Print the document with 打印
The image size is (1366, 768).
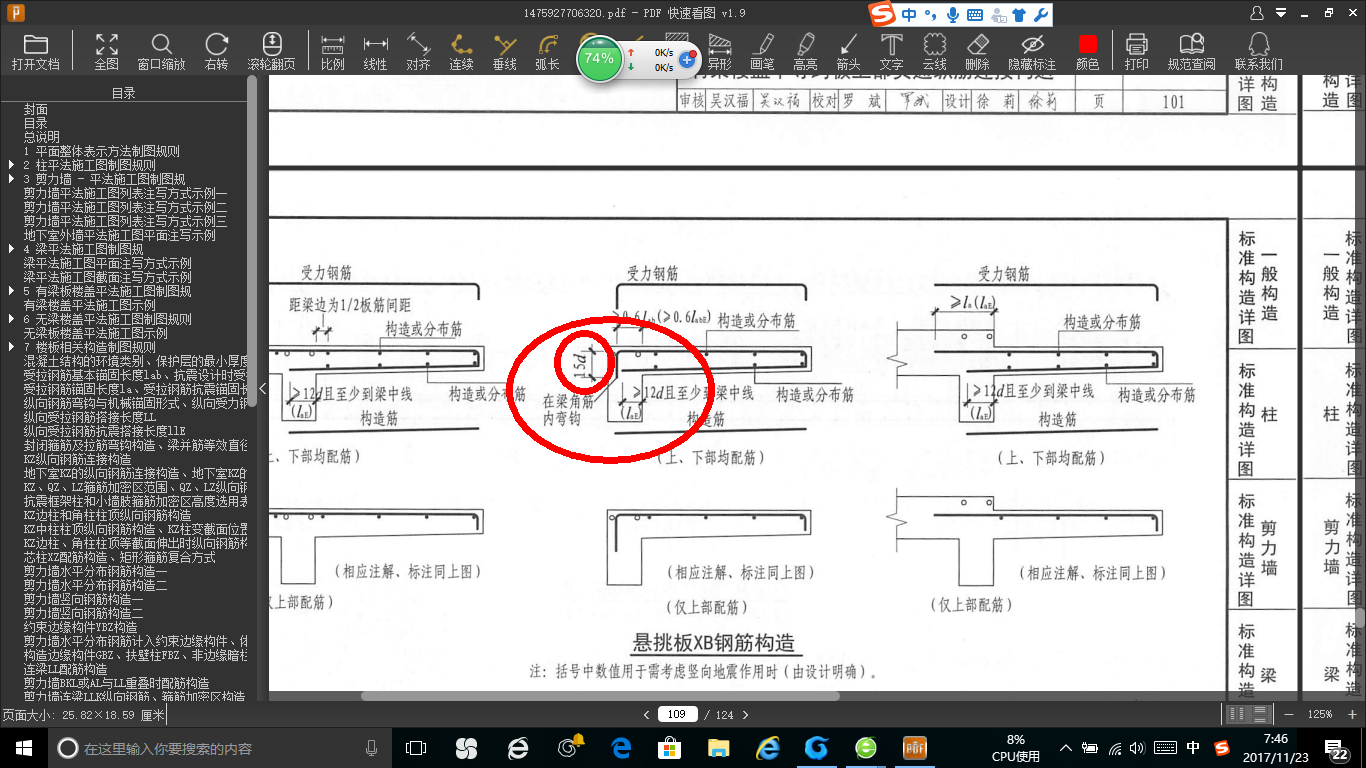click(x=1137, y=52)
